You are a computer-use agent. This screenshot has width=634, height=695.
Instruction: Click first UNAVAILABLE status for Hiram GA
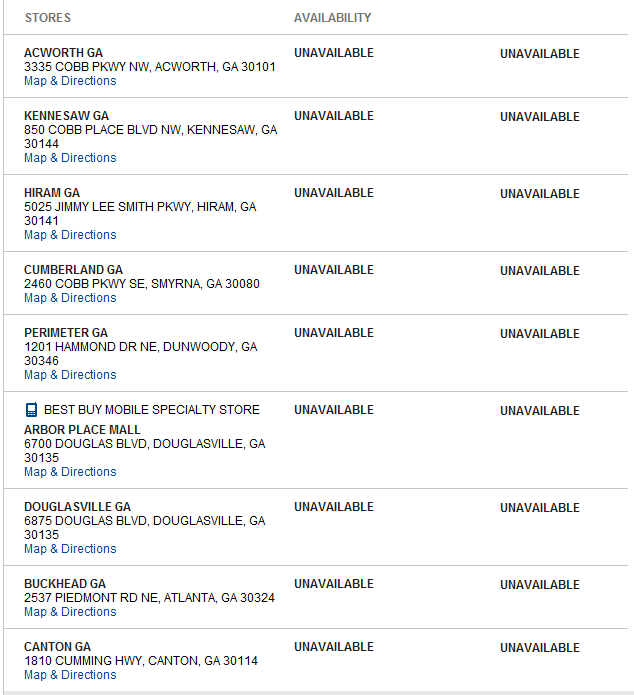[334, 193]
